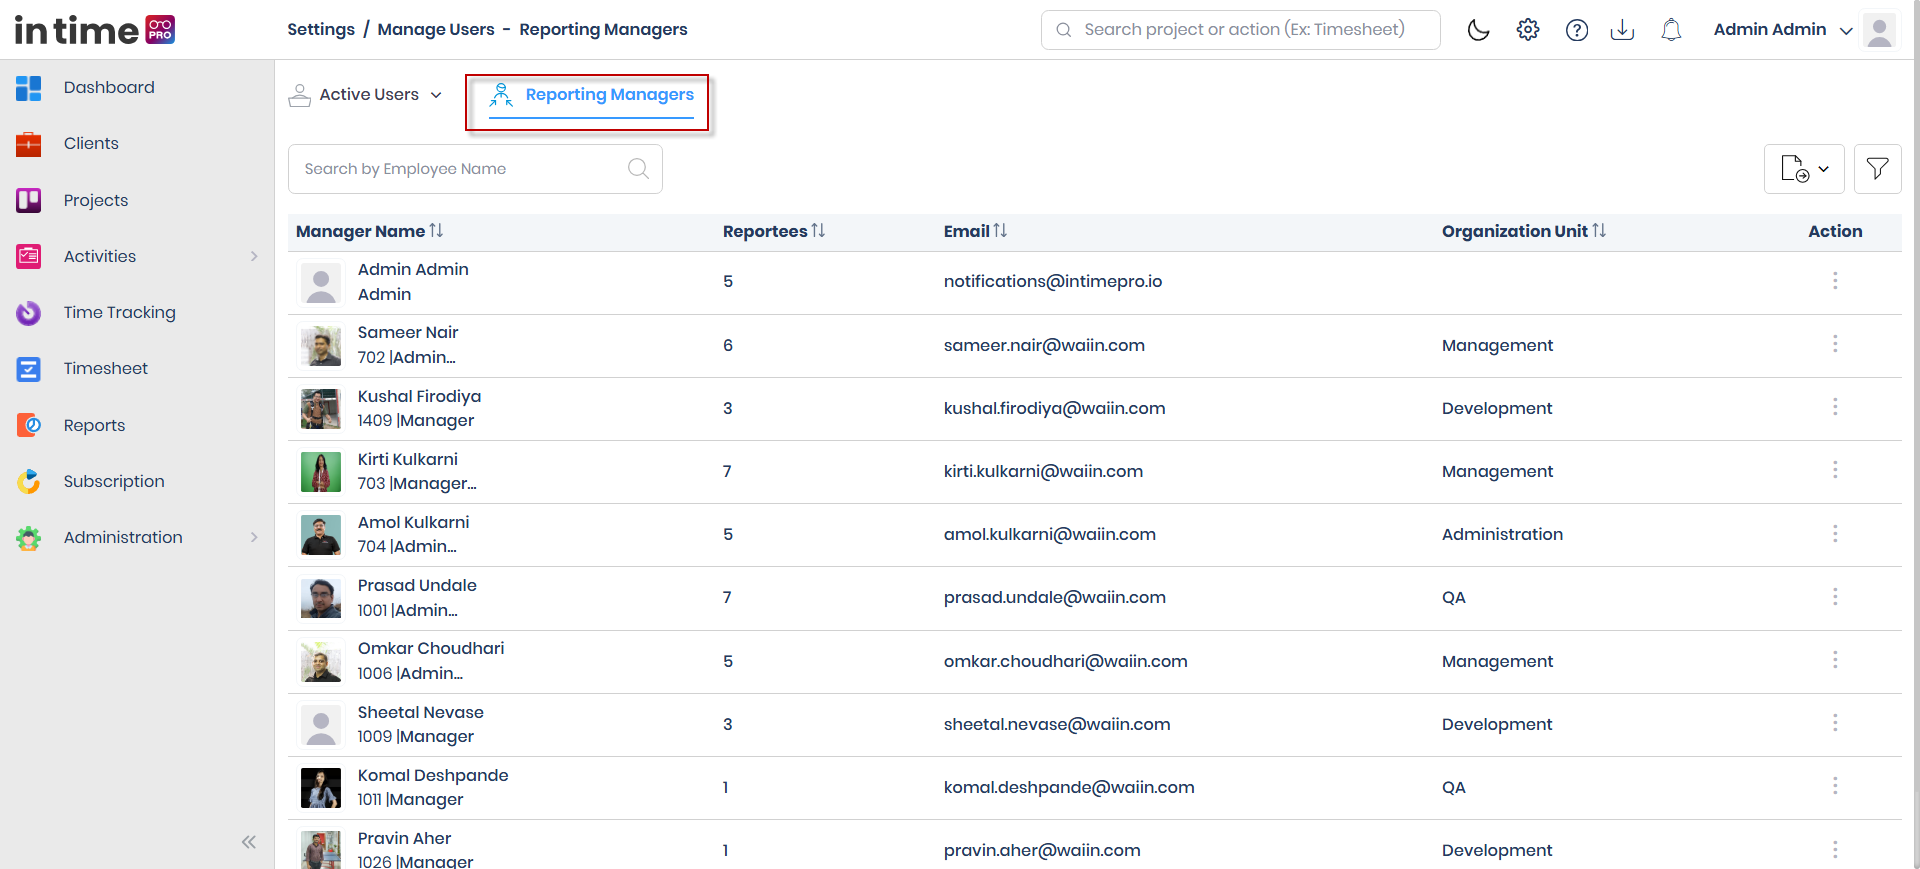1920x869 pixels.
Task: Click the Settings breadcrumb link
Action: tap(321, 30)
